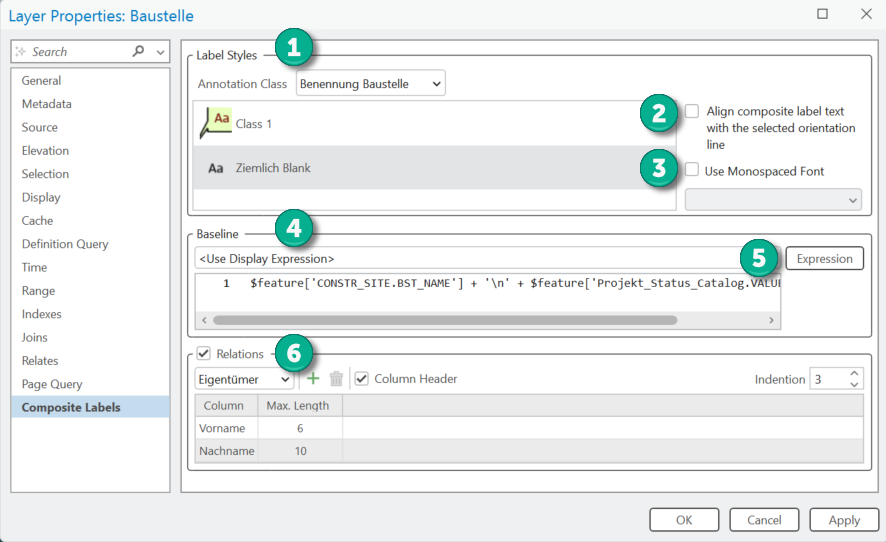Enable Use Monospaced Font checkbox
This screenshot has width=886, height=542.
tap(692, 170)
